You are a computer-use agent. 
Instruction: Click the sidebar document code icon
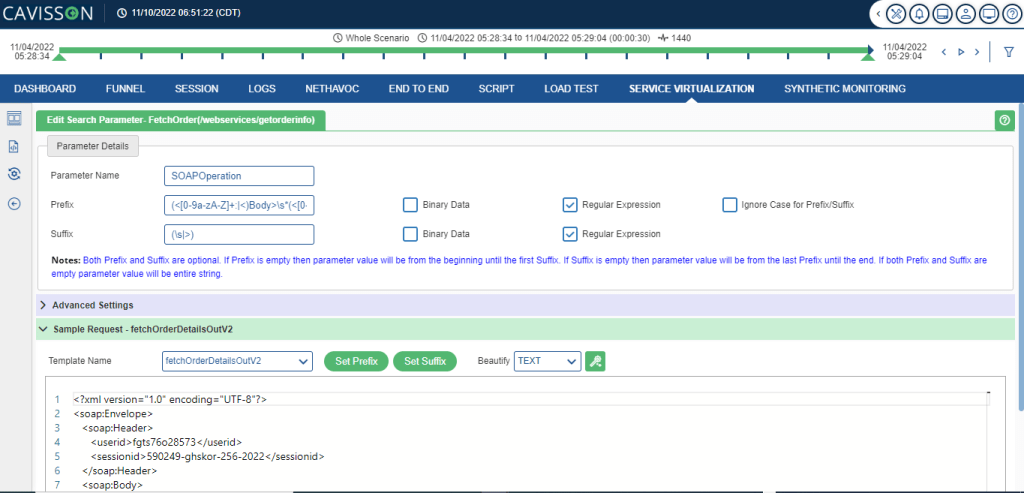point(14,147)
